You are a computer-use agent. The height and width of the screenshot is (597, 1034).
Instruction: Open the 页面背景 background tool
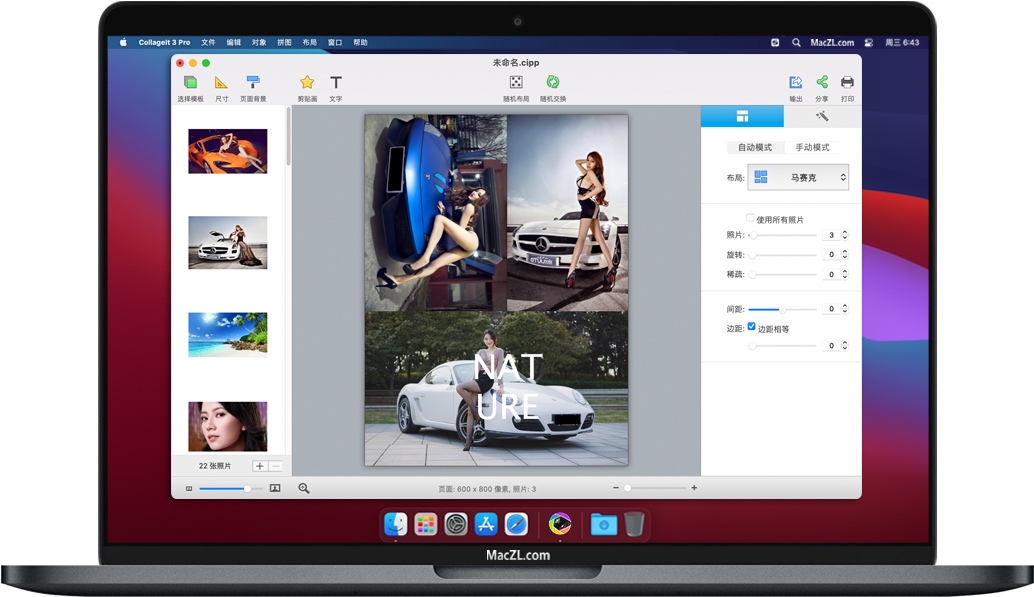tap(253, 88)
